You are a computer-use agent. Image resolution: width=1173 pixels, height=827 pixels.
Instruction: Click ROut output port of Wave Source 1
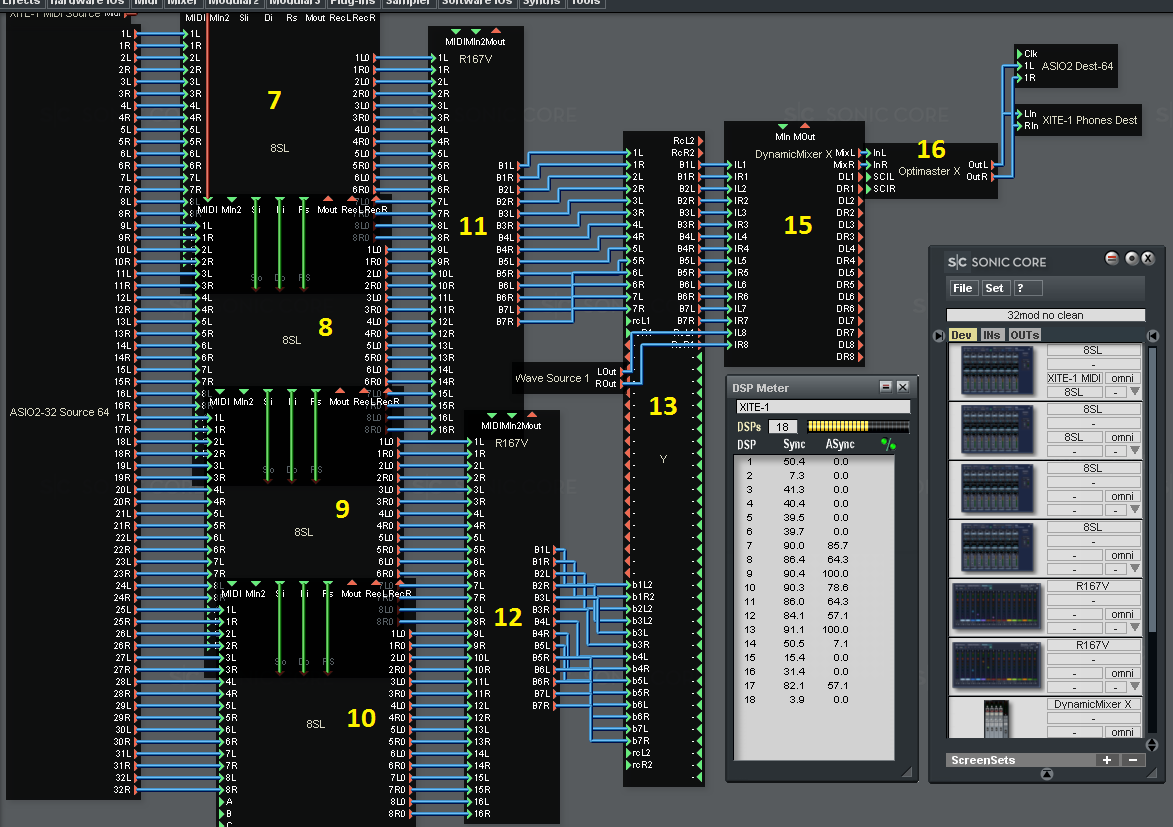pos(621,384)
